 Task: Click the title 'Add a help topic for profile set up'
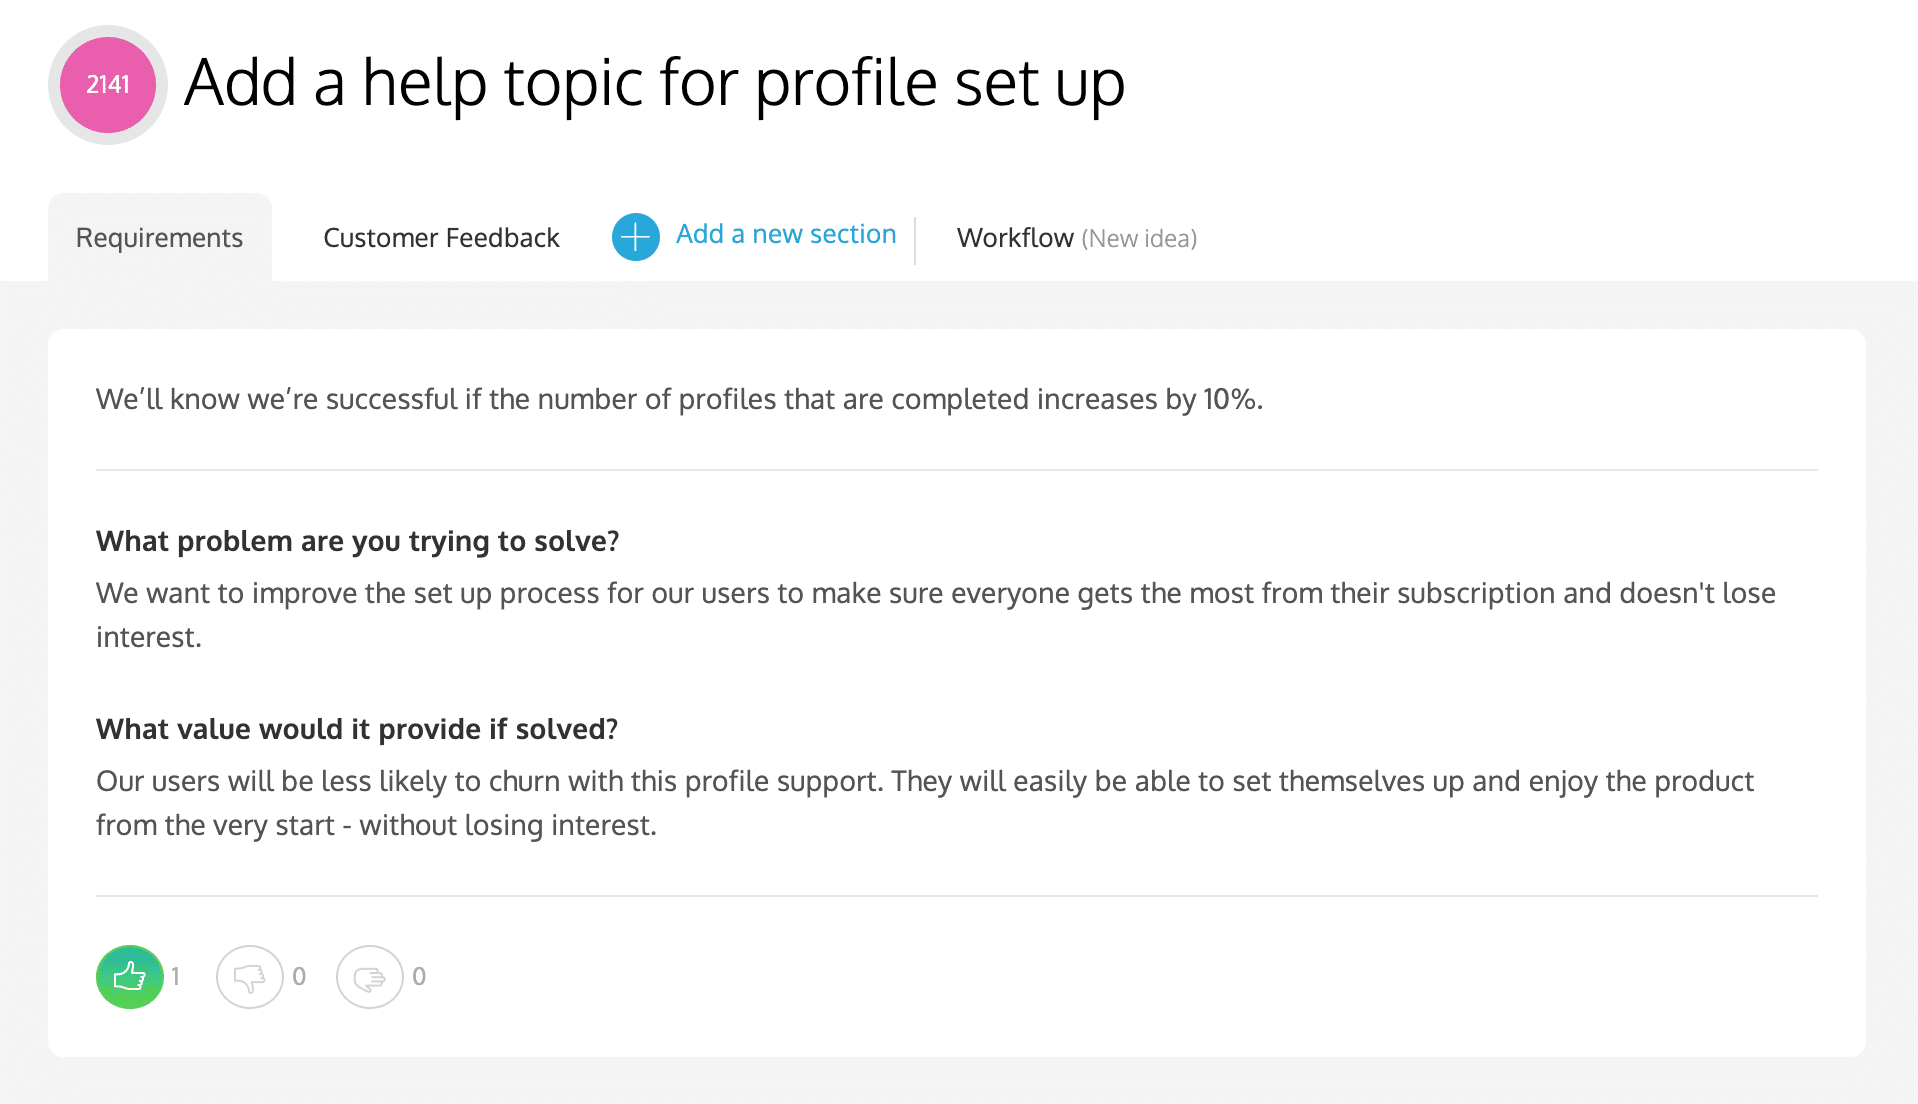coord(655,83)
